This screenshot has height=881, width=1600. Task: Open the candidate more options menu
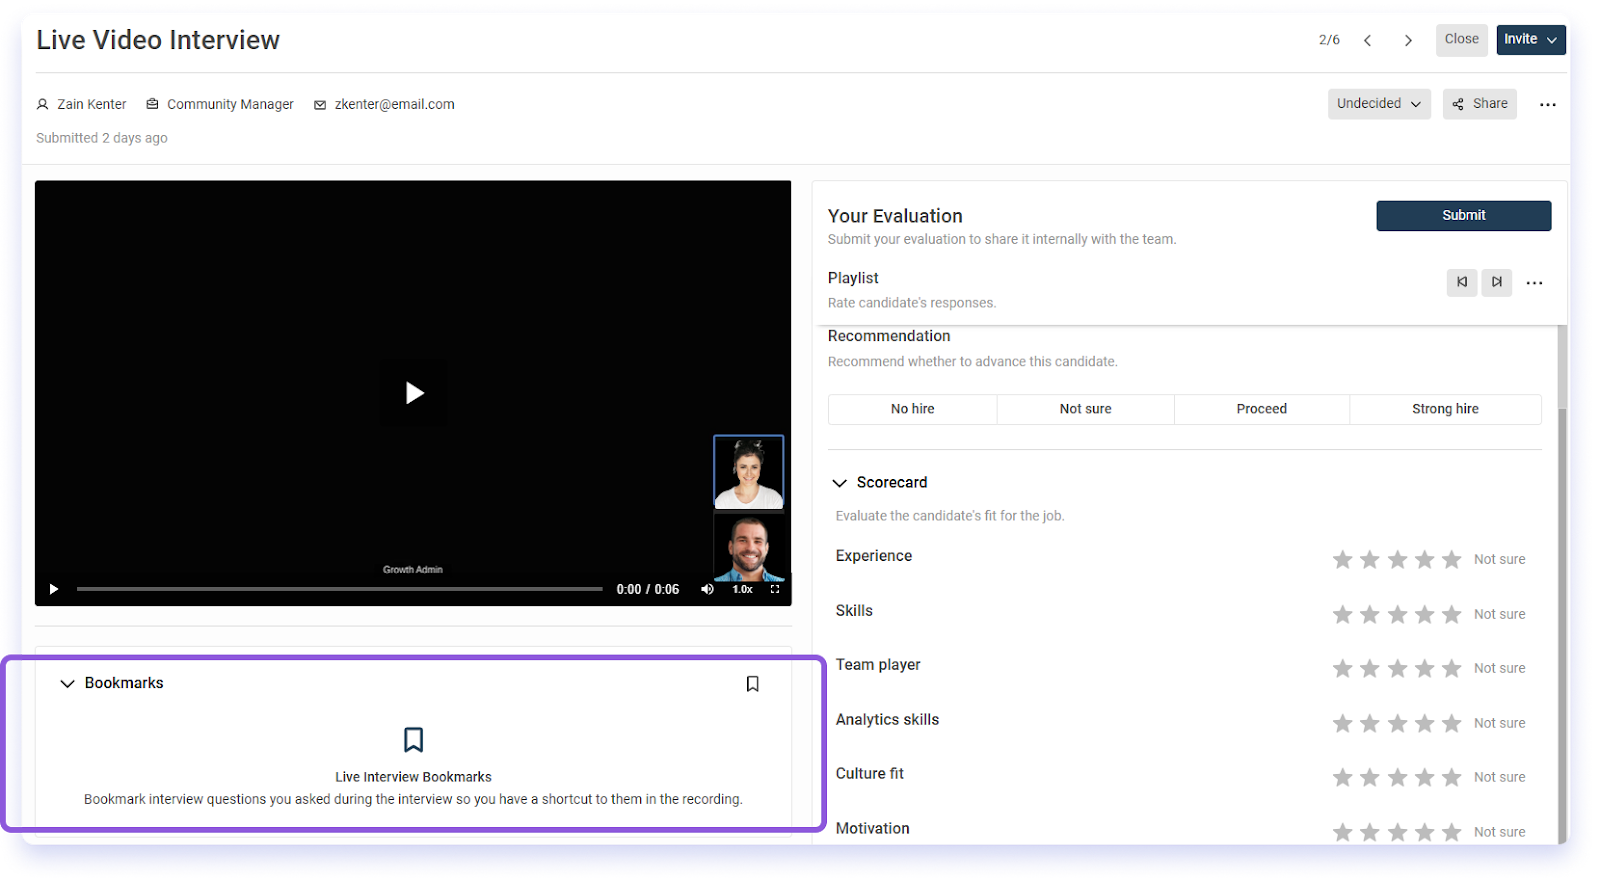point(1547,104)
